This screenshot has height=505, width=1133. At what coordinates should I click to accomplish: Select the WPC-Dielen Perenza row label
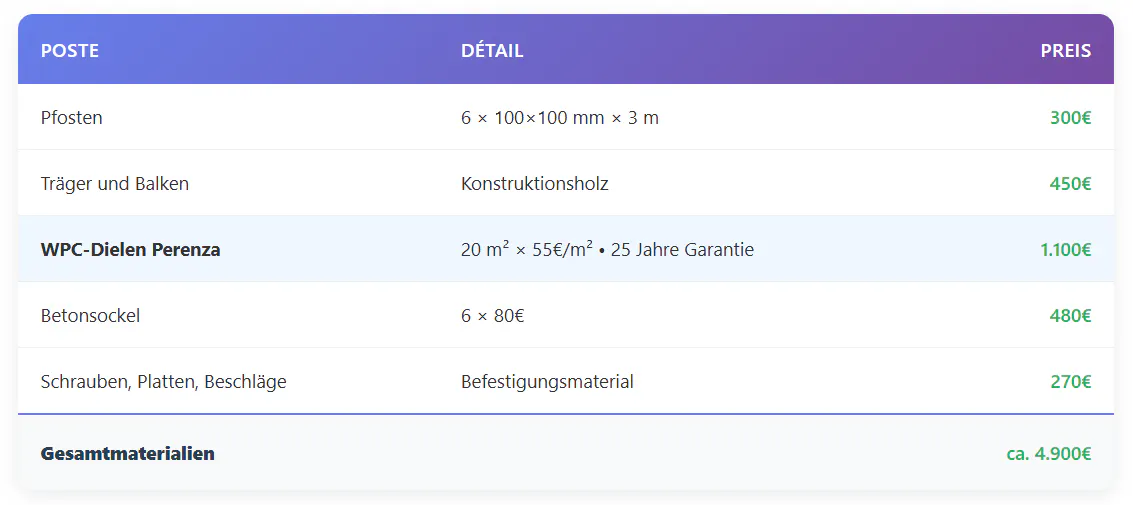[x=130, y=250]
